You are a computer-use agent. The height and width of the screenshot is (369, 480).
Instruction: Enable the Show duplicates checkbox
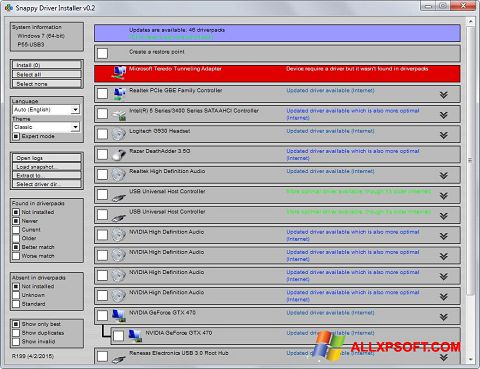(16, 333)
